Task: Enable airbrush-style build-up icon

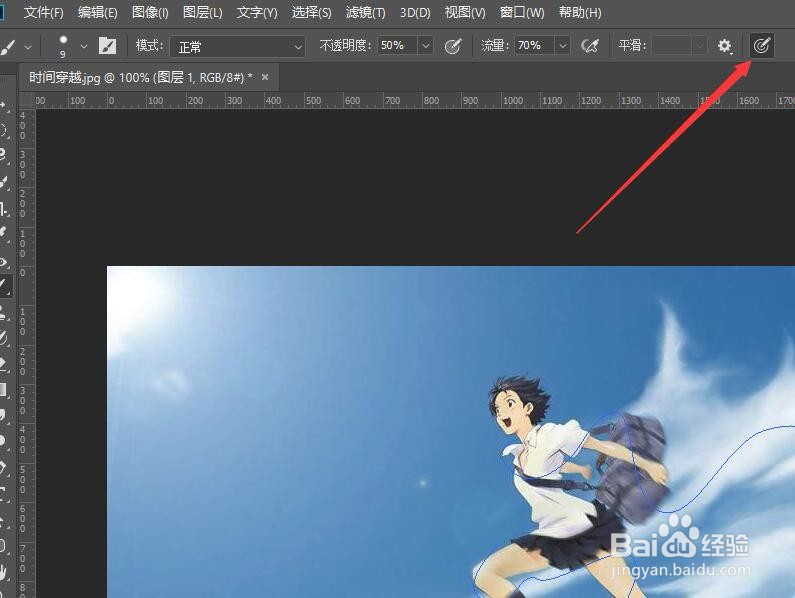Action: (590, 46)
